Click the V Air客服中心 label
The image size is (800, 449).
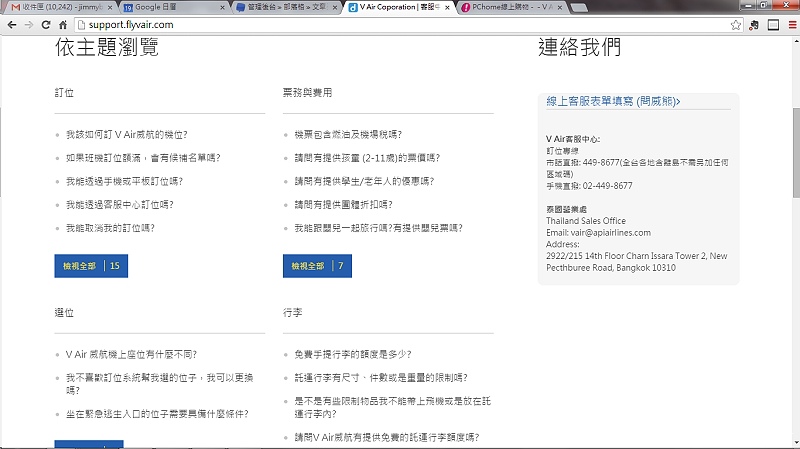(573, 139)
